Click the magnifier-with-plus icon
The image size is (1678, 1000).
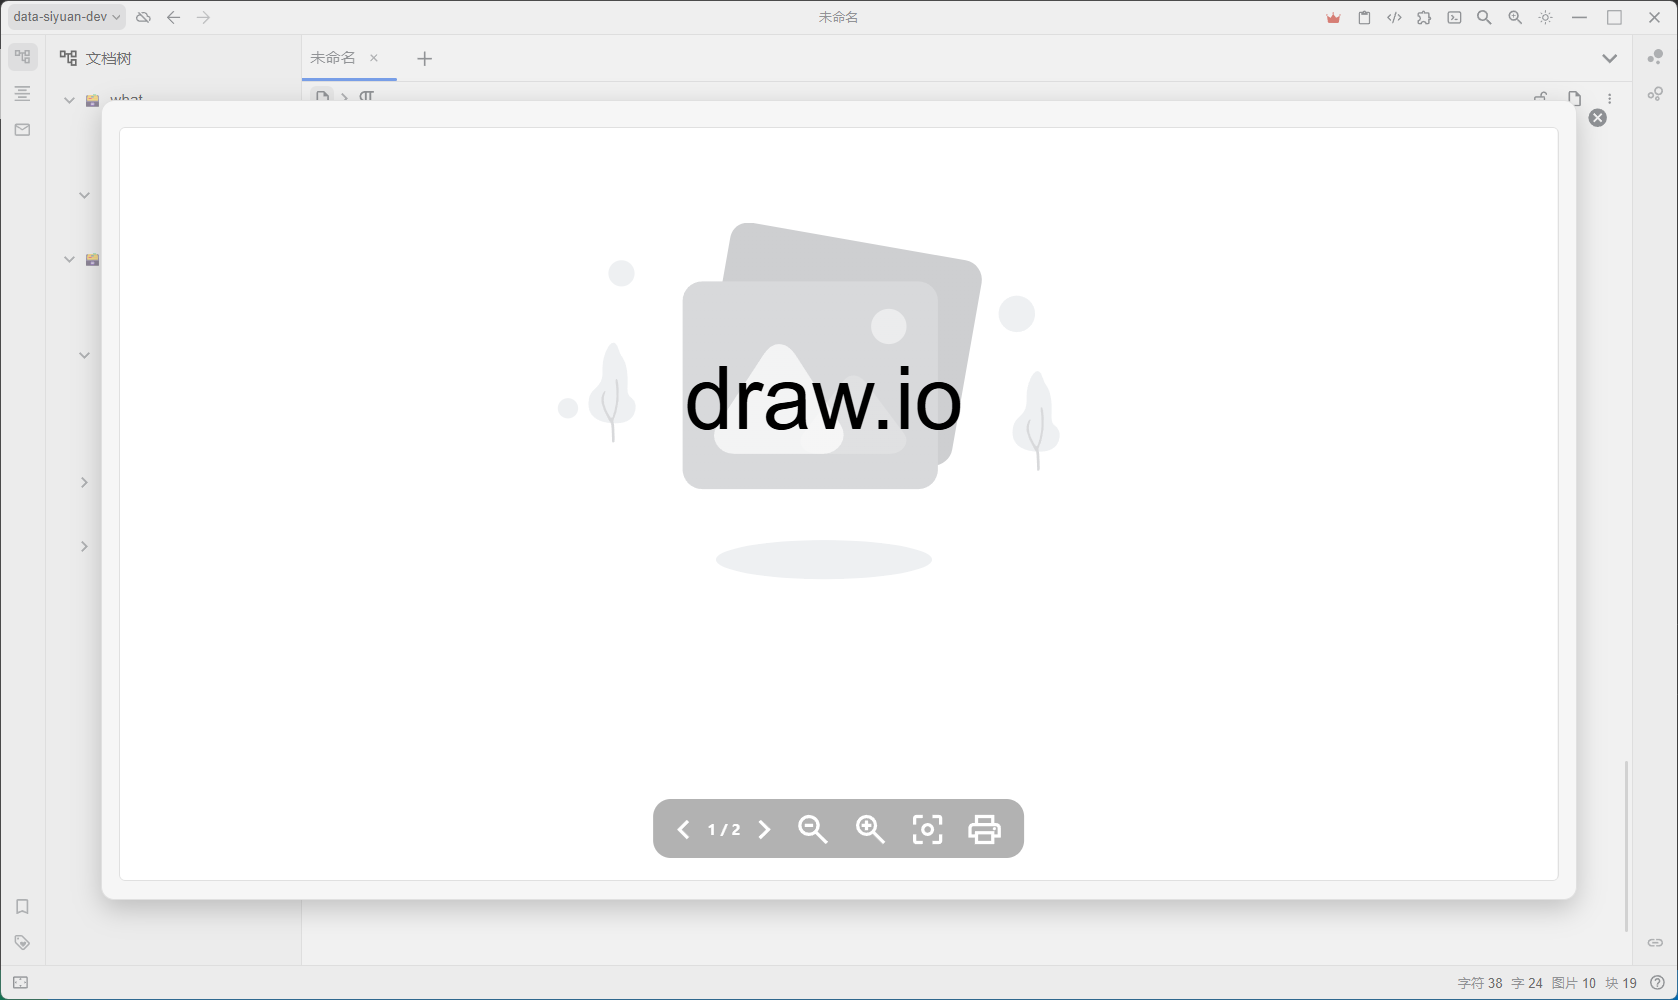pos(1515,18)
